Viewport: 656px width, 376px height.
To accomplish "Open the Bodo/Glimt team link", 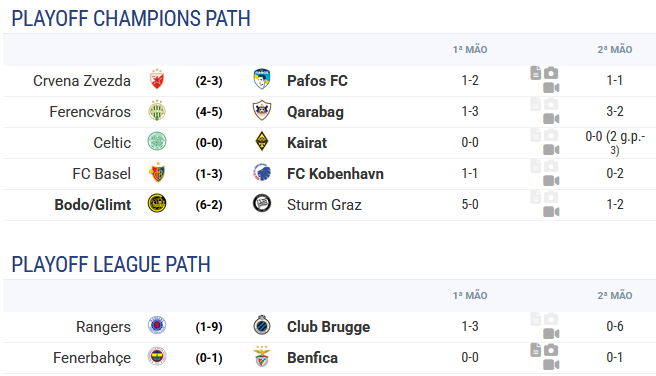I will click(93, 205).
